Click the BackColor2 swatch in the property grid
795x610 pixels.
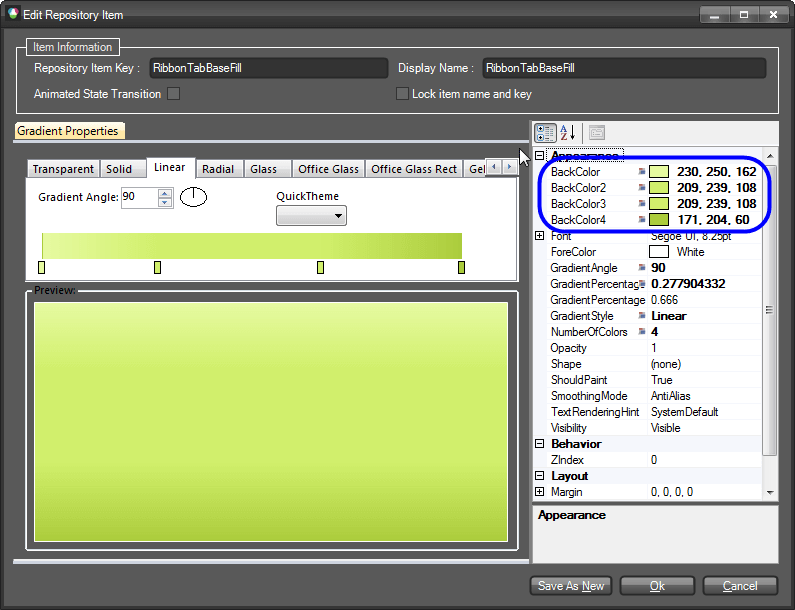pos(659,188)
